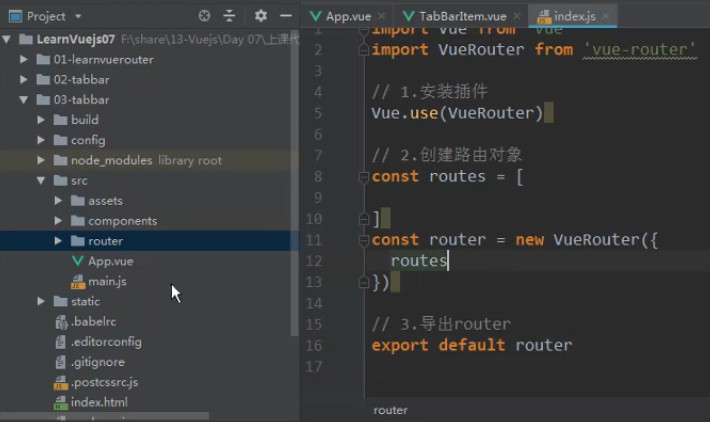710x422 pixels.
Task: Click line number 16 in the gutter
Action: pyautogui.click(x=314, y=345)
